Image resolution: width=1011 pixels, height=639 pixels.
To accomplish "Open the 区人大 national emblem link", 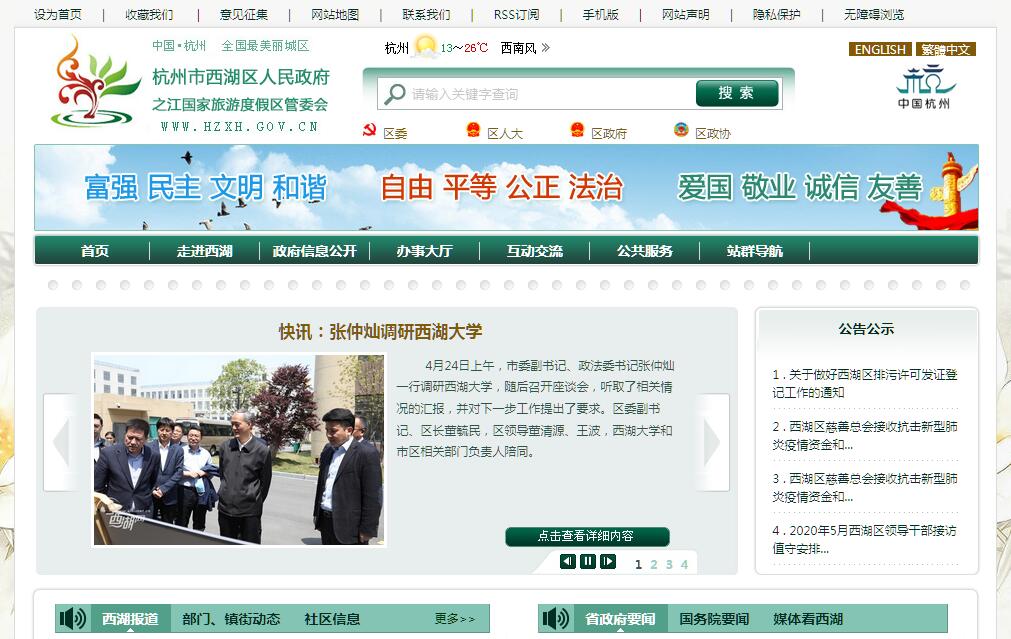I will tap(473, 131).
